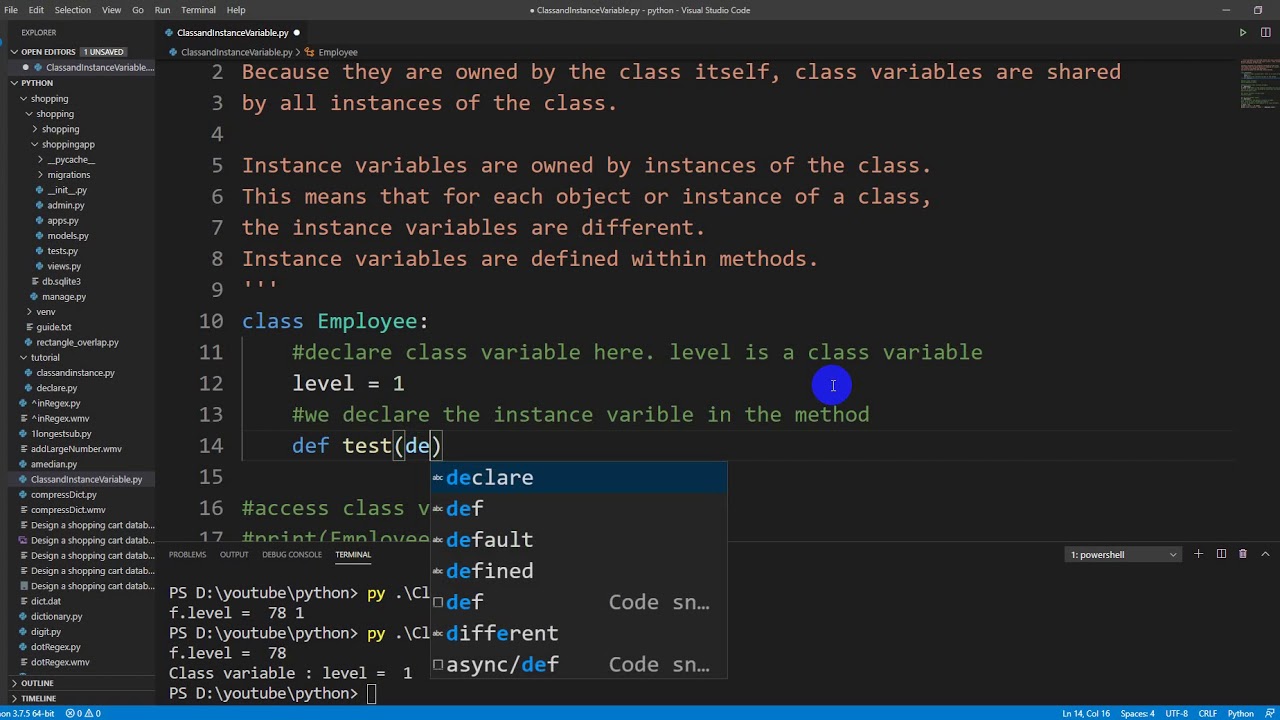This screenshot has width=1280, height=720.
Task: Click the Employee symbol in the breadcrumb
Action: [x=338, y=52]
